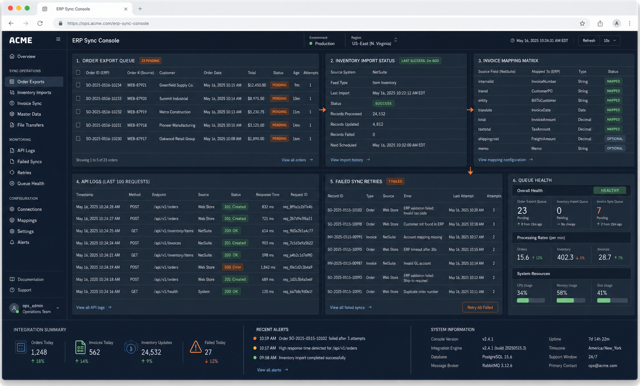Click the Retries icon in sidebar
The width and height of the screenshot is (640, 386).
pyautogui.click(x=12, y=173)
